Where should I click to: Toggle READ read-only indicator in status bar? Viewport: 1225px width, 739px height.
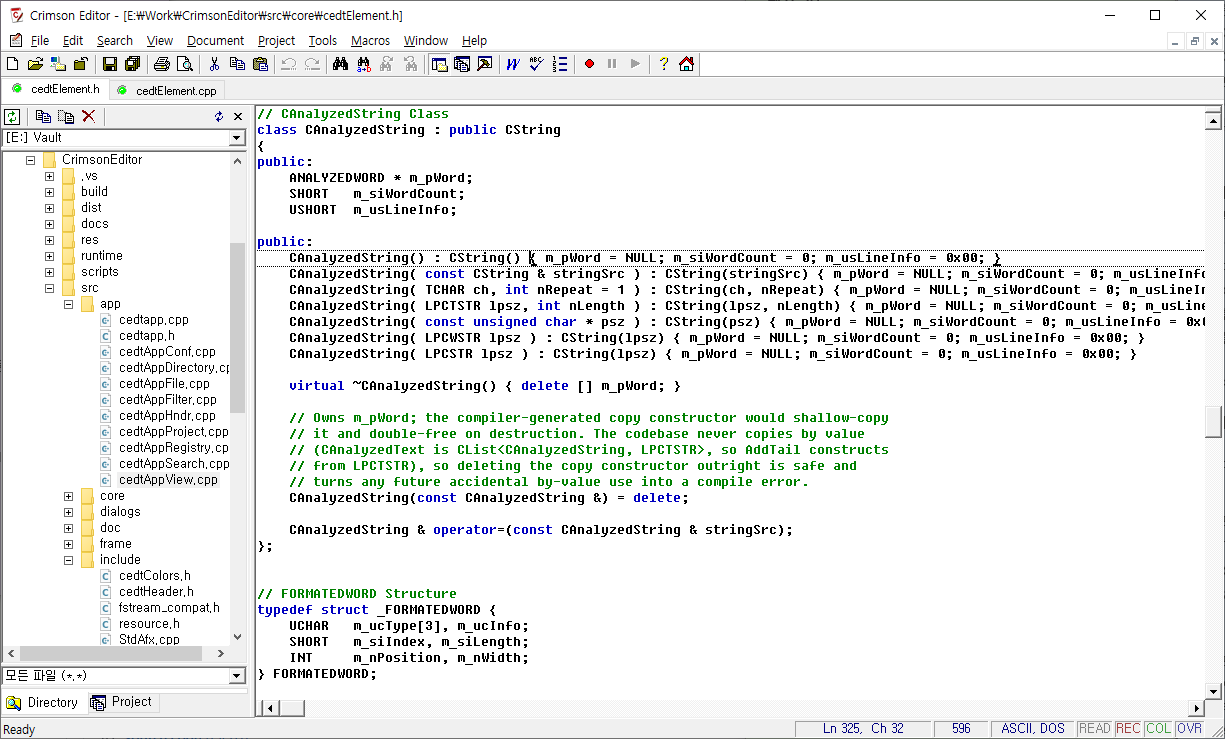tap(1095, 729)
